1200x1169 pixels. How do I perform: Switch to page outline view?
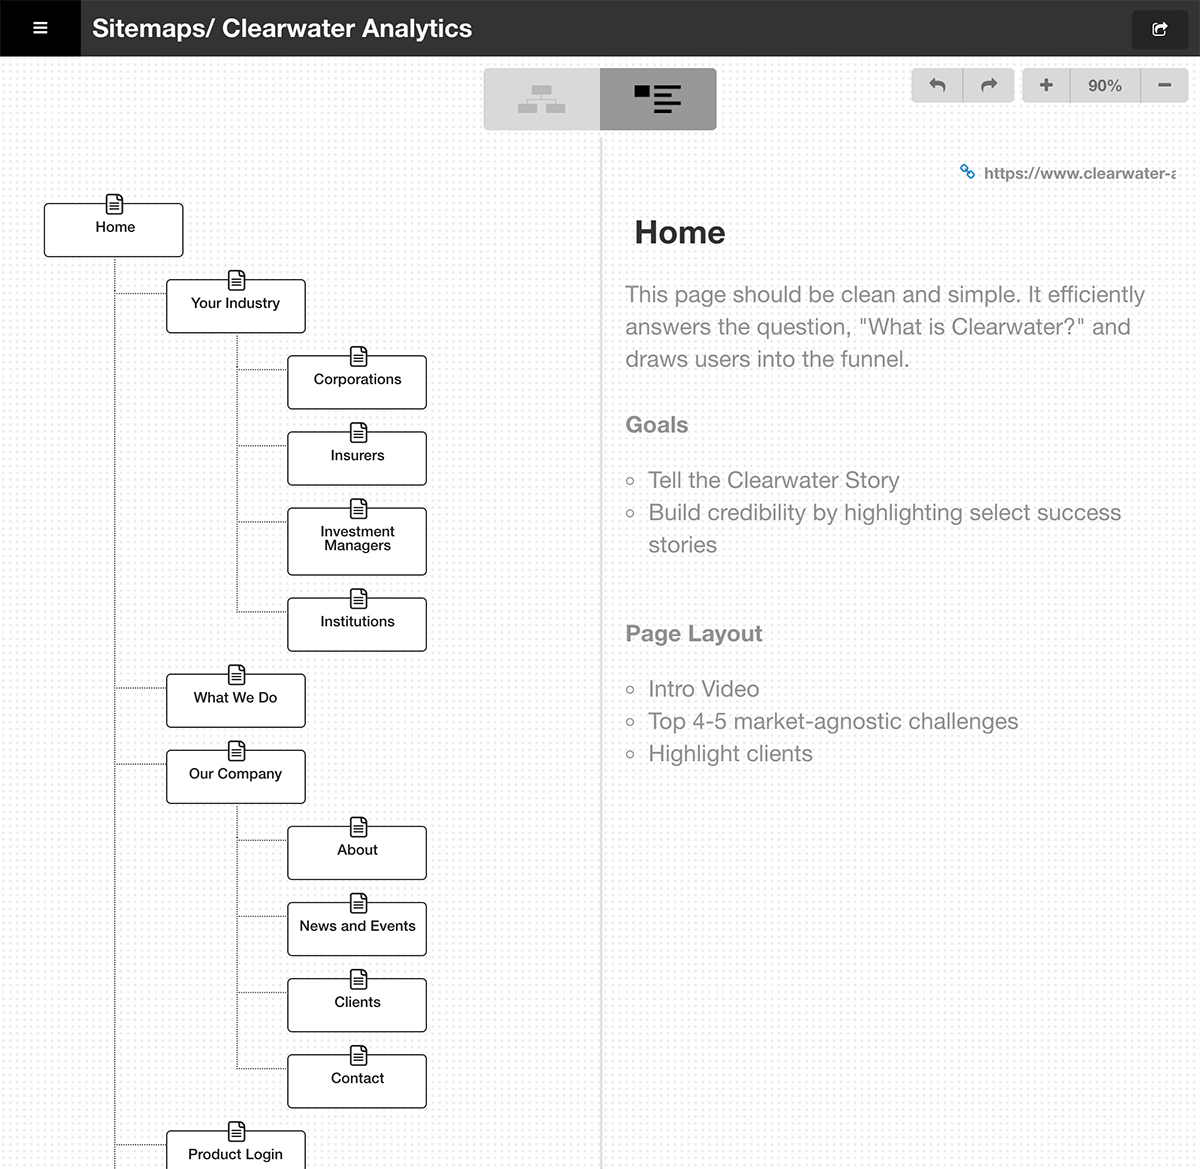(658, 99)
